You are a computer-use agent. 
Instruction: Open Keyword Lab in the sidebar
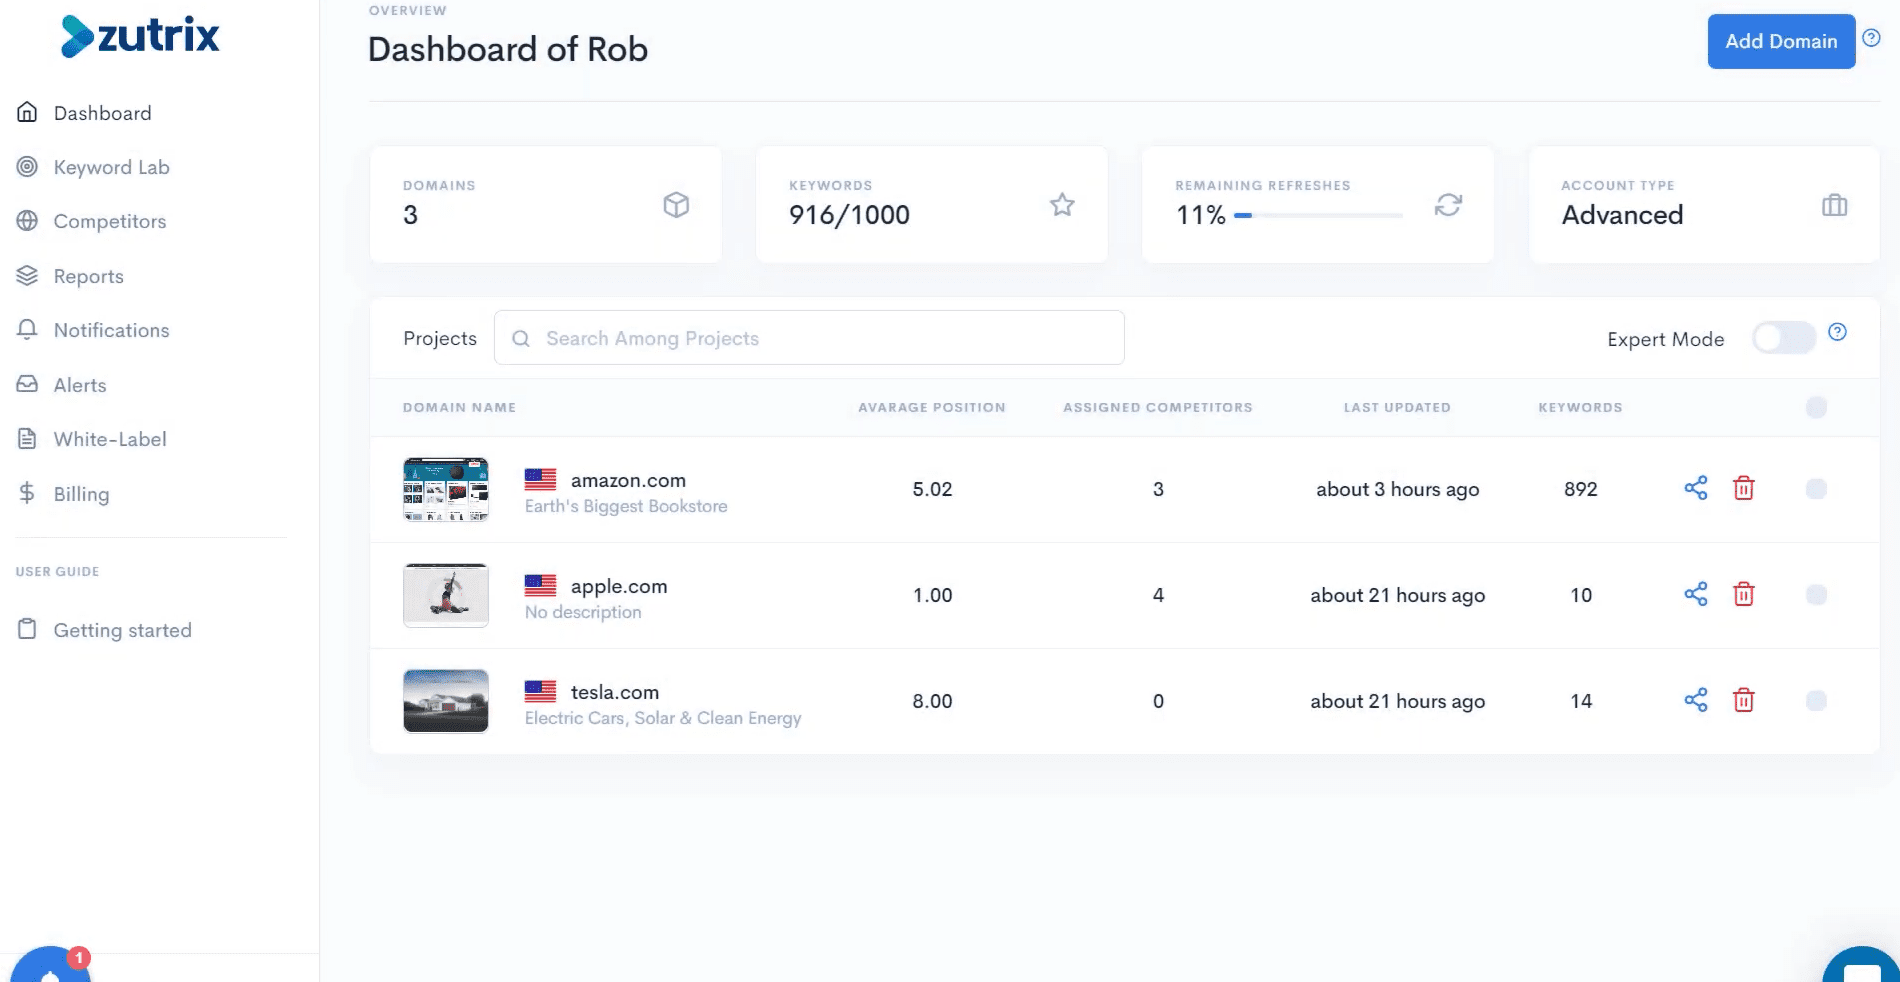click(111, 167)
